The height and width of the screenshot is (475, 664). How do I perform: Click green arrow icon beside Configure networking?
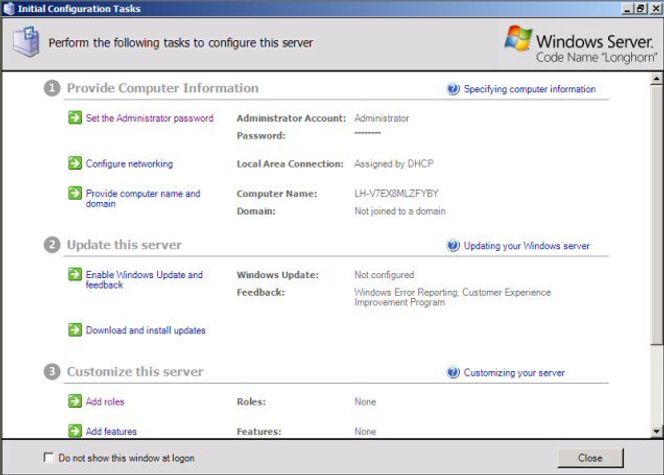[x=75, y=163]
